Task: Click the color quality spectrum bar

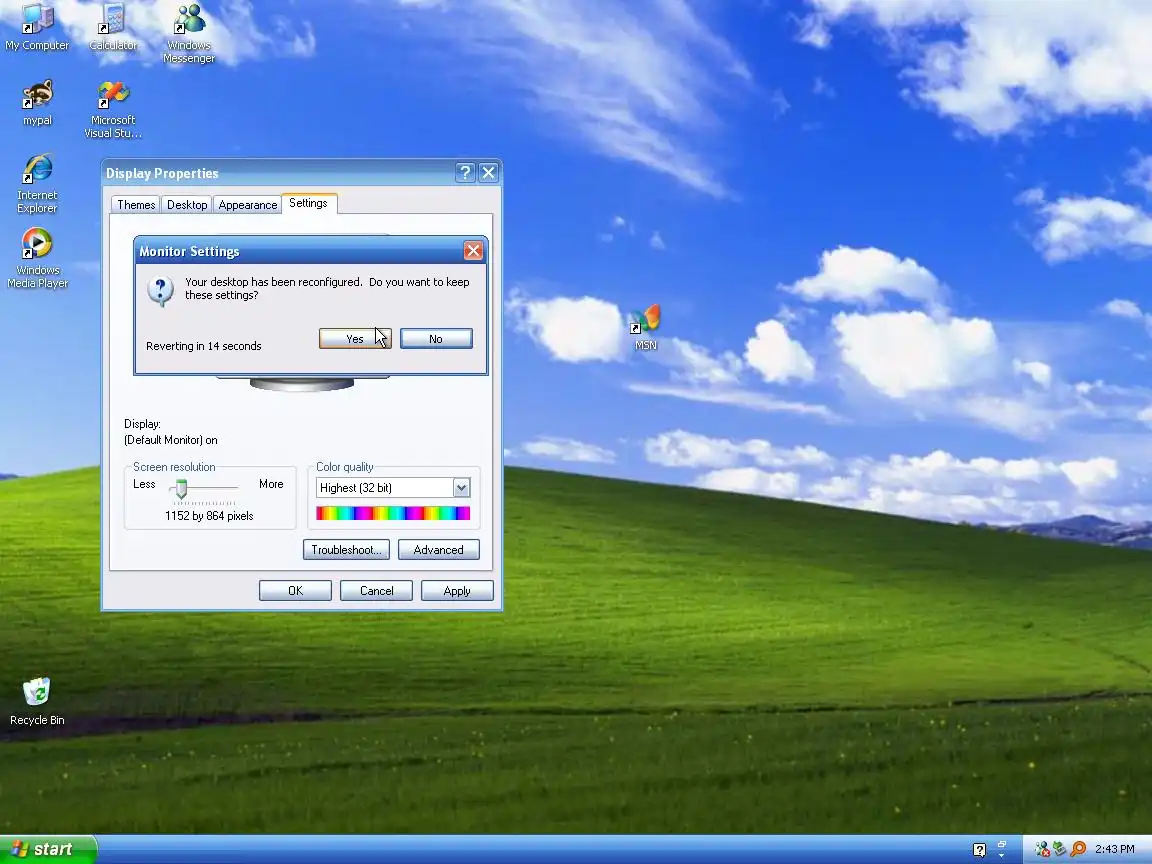Action: point(393,514)
